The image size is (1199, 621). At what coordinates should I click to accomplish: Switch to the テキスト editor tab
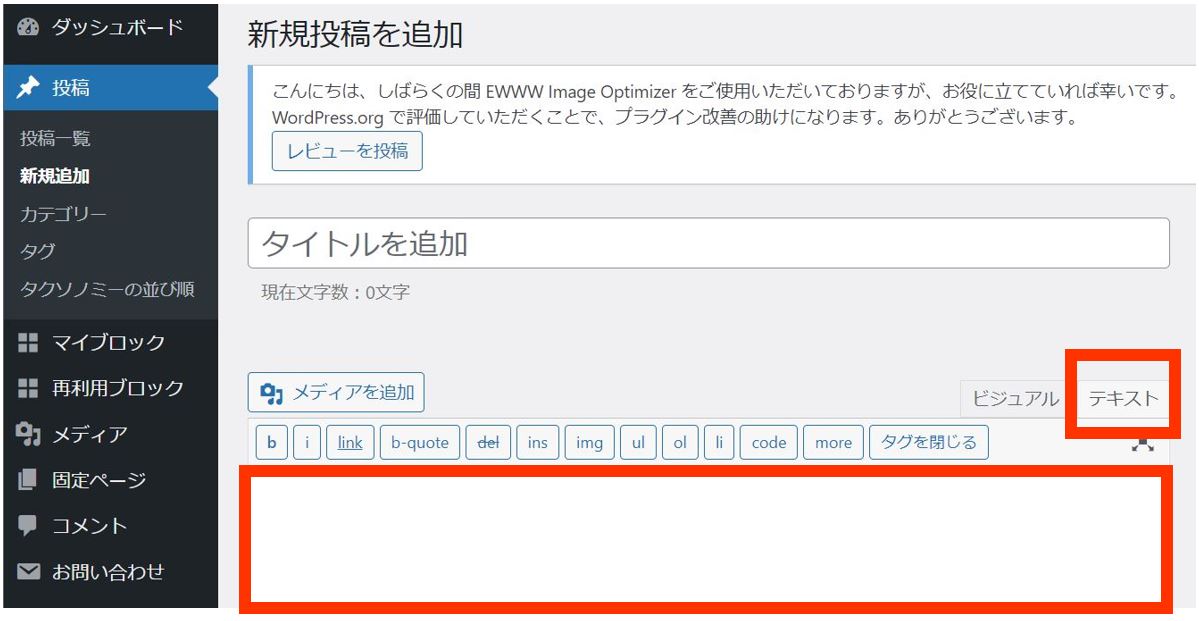[x=1123, y=398]
